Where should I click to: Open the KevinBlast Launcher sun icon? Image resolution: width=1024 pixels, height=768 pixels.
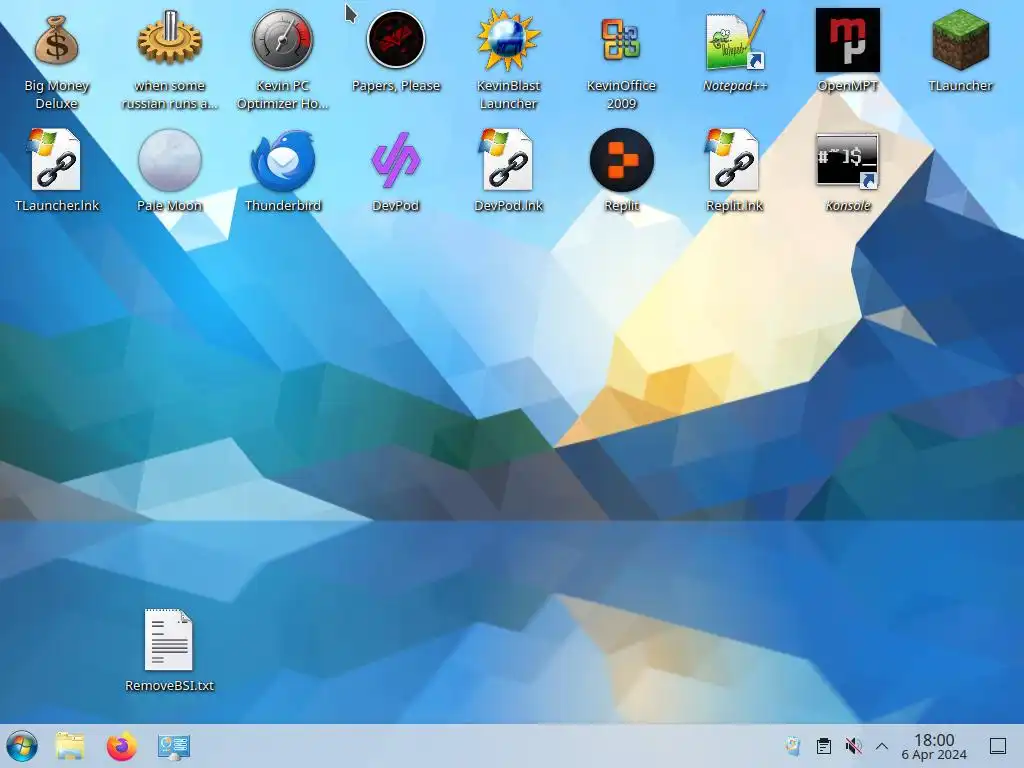tap(509, 40)
